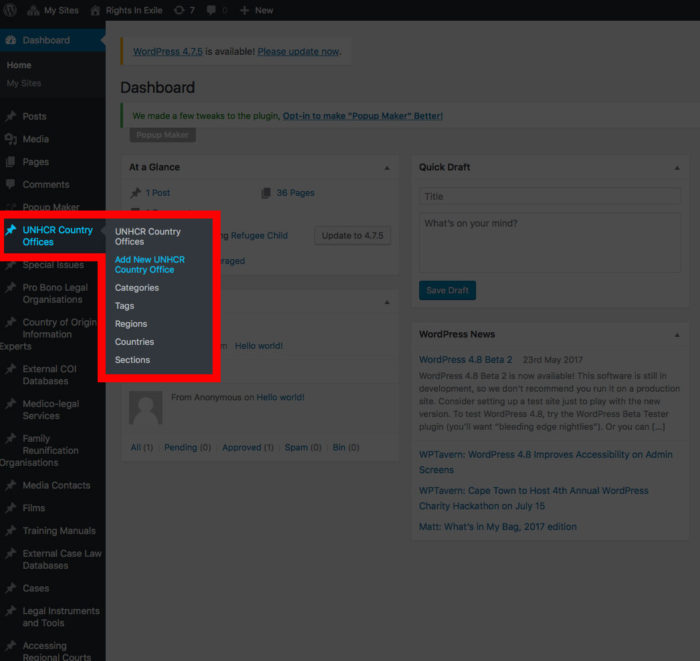This screenshot has width=700, height=661.
Task: Filter comments by Spam (0)
Action: (303, 447)
